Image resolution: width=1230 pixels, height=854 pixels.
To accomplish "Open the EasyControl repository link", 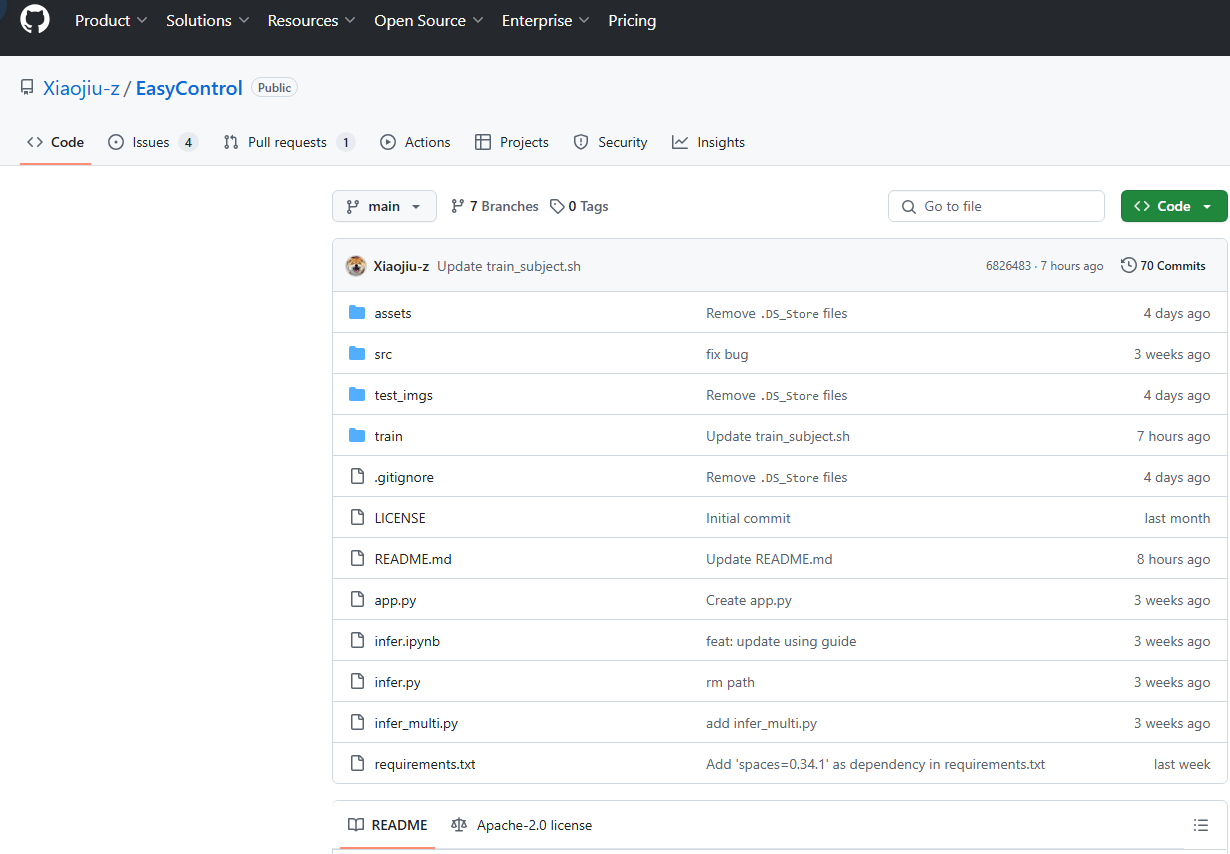I will 189,88.
